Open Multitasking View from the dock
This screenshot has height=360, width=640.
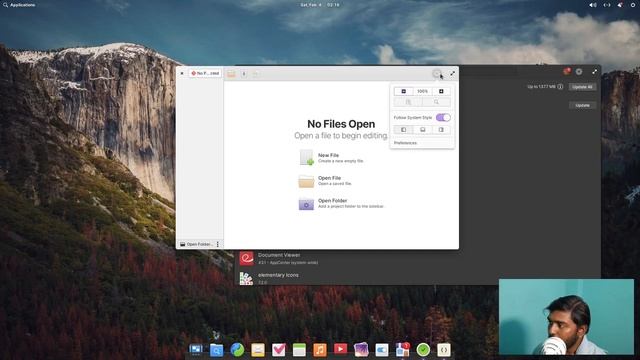196,349
